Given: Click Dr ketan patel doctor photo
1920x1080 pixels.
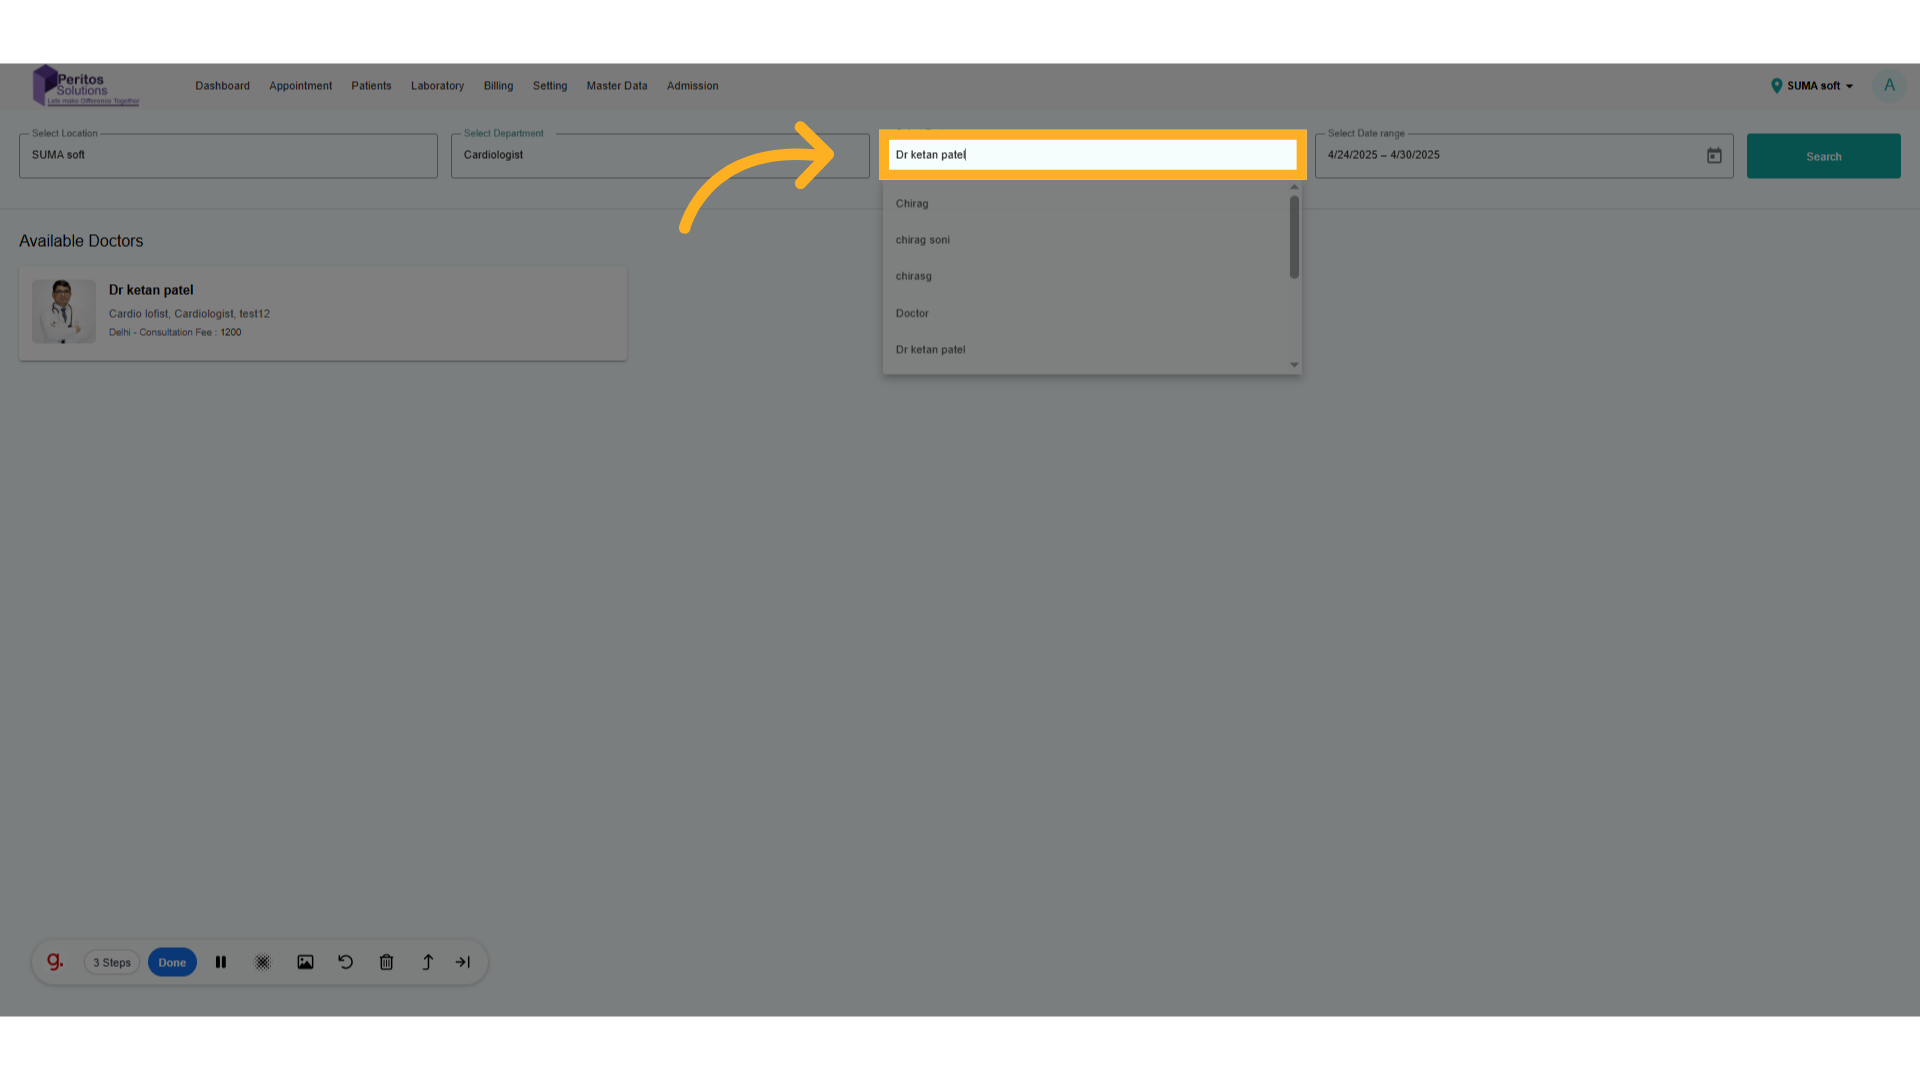Looking at the screenshot, I should click(64, 312).
